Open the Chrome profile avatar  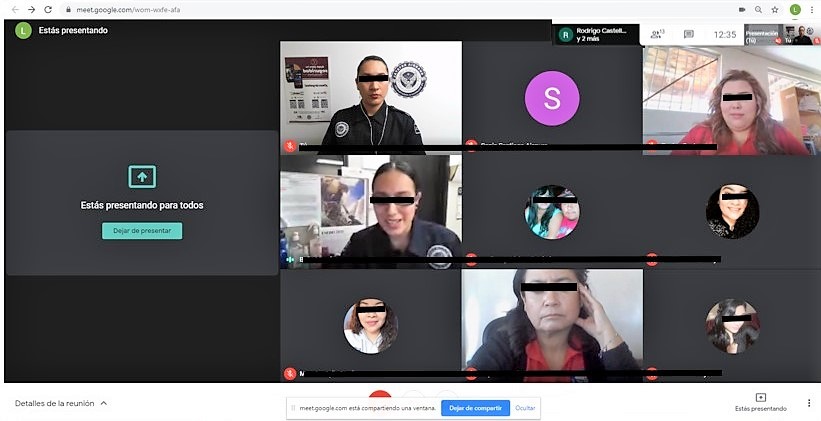click(x=795, y=9)
